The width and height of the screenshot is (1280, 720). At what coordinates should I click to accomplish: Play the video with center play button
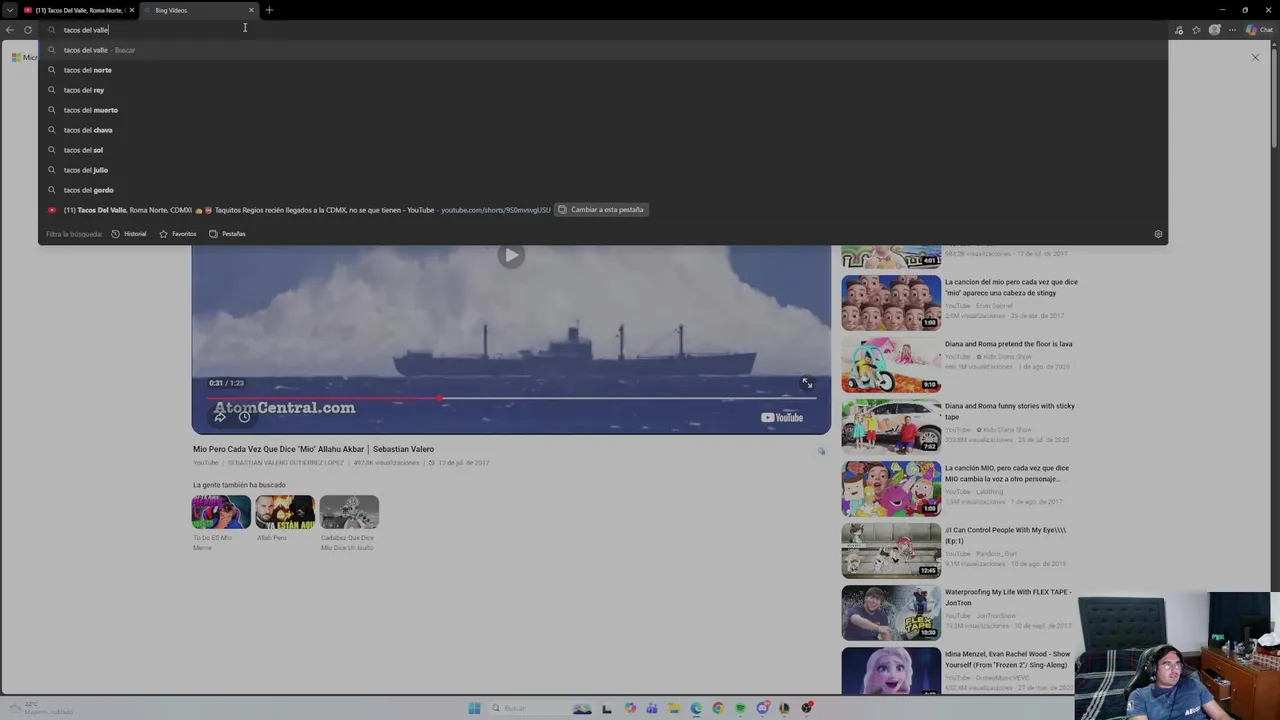pyautogui.click(x=511, y=255)
